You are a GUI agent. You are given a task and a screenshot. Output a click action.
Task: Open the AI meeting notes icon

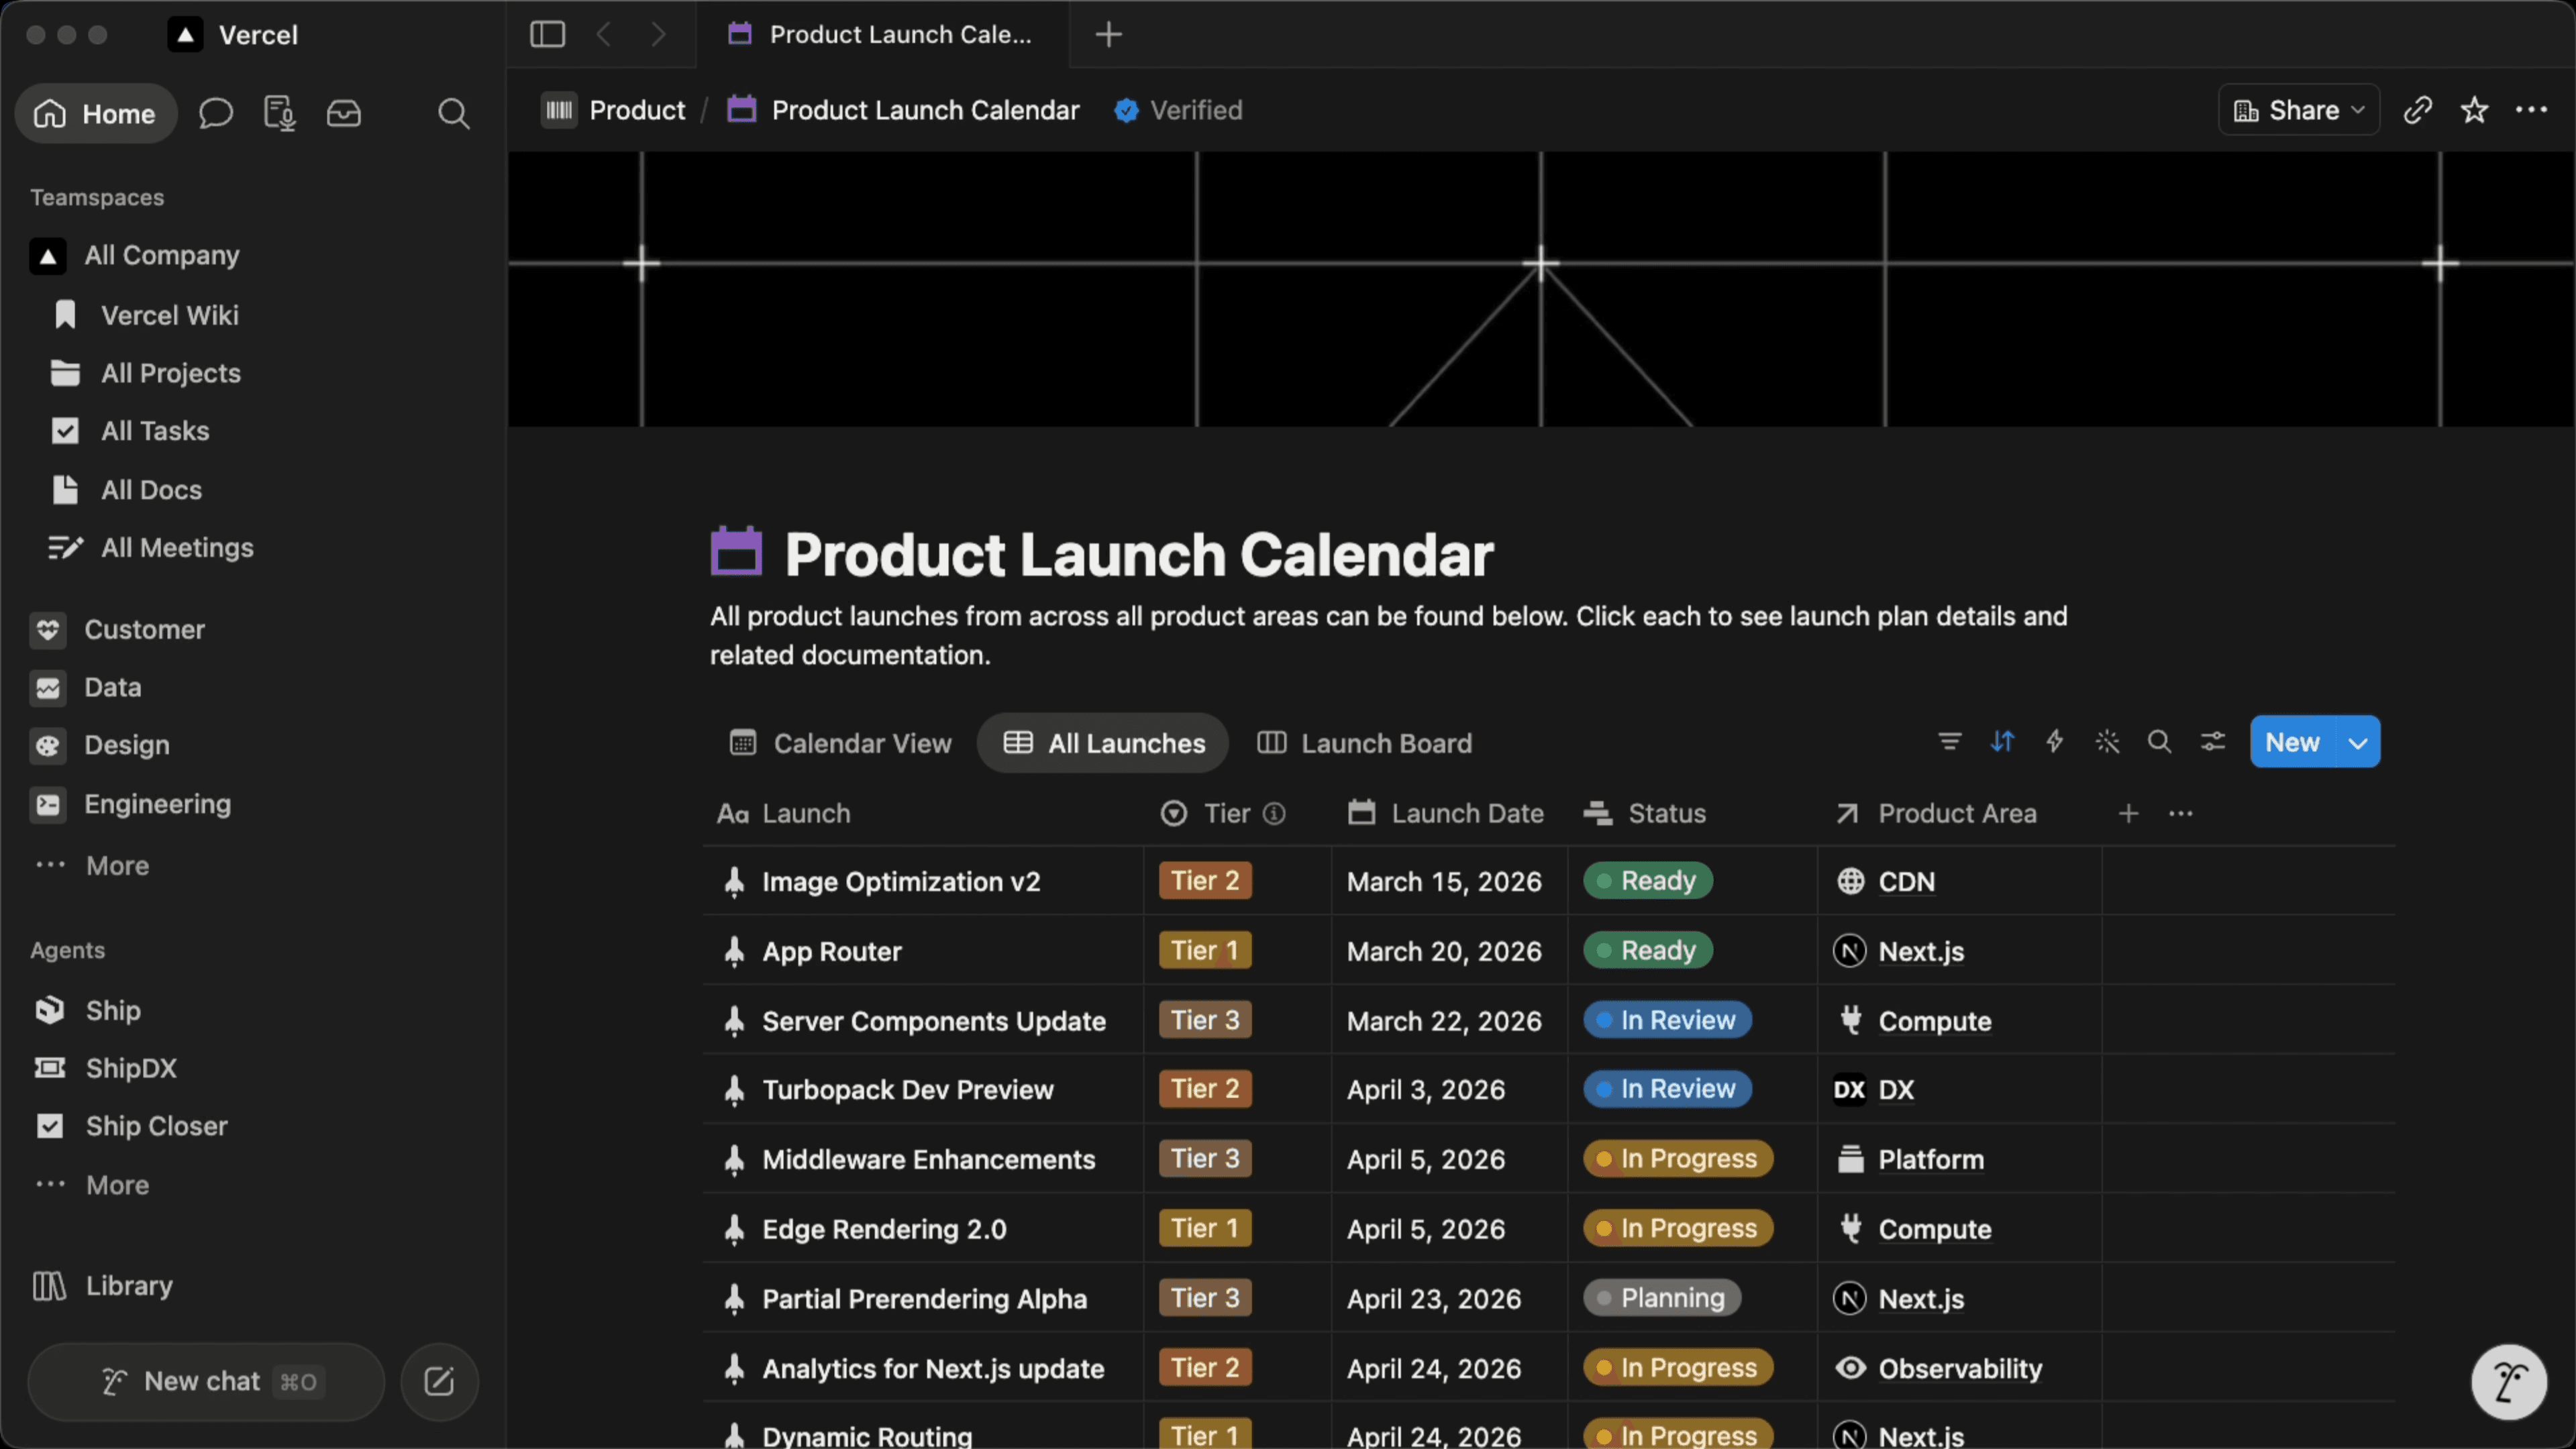click(279, 113)
